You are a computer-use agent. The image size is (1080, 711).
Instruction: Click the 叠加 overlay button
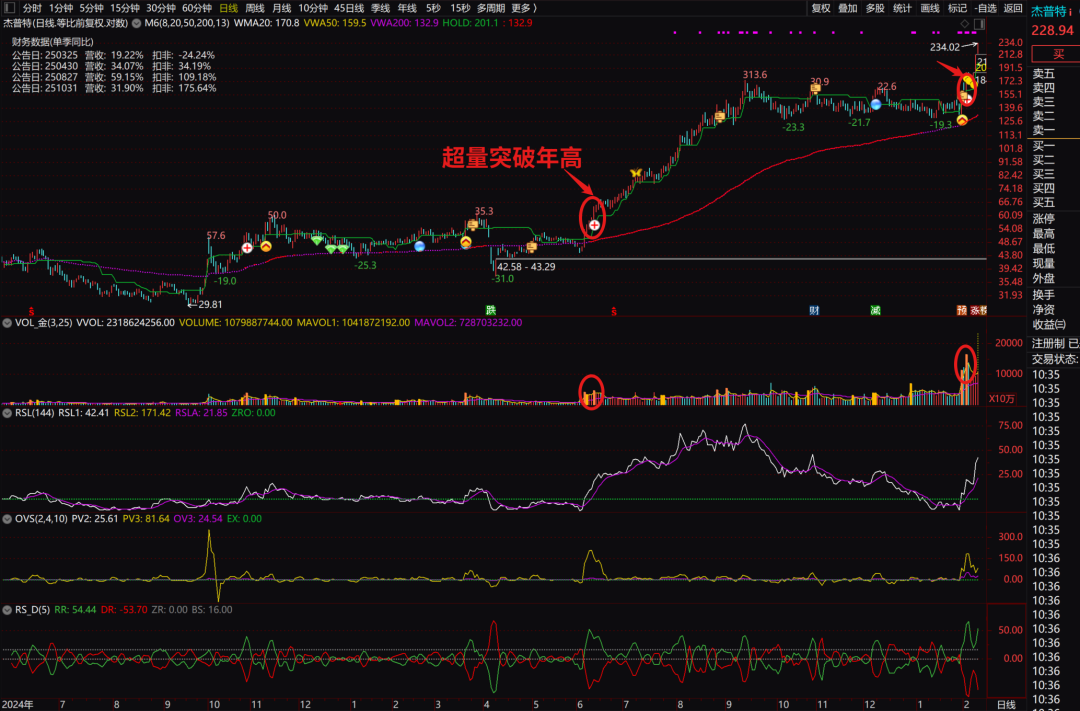pyautogui.click(x=848, y=8)
